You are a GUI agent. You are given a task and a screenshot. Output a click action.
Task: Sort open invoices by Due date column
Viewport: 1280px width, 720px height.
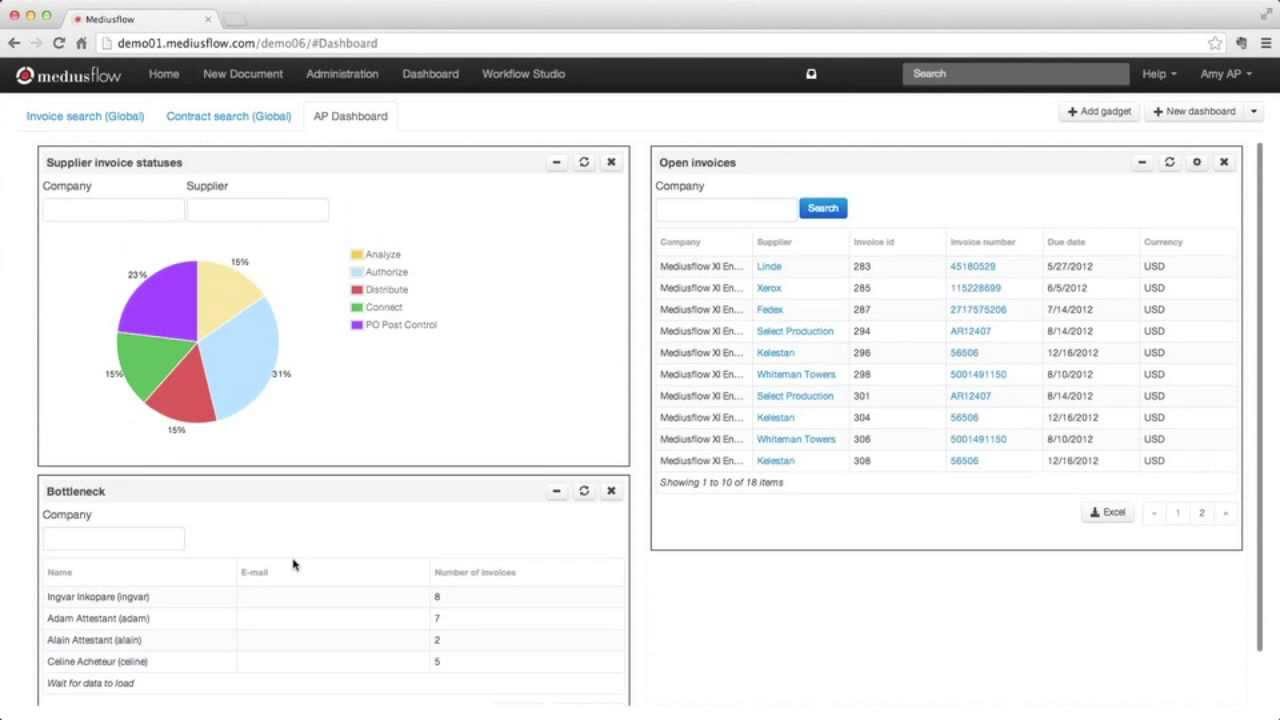(1066, 242)
